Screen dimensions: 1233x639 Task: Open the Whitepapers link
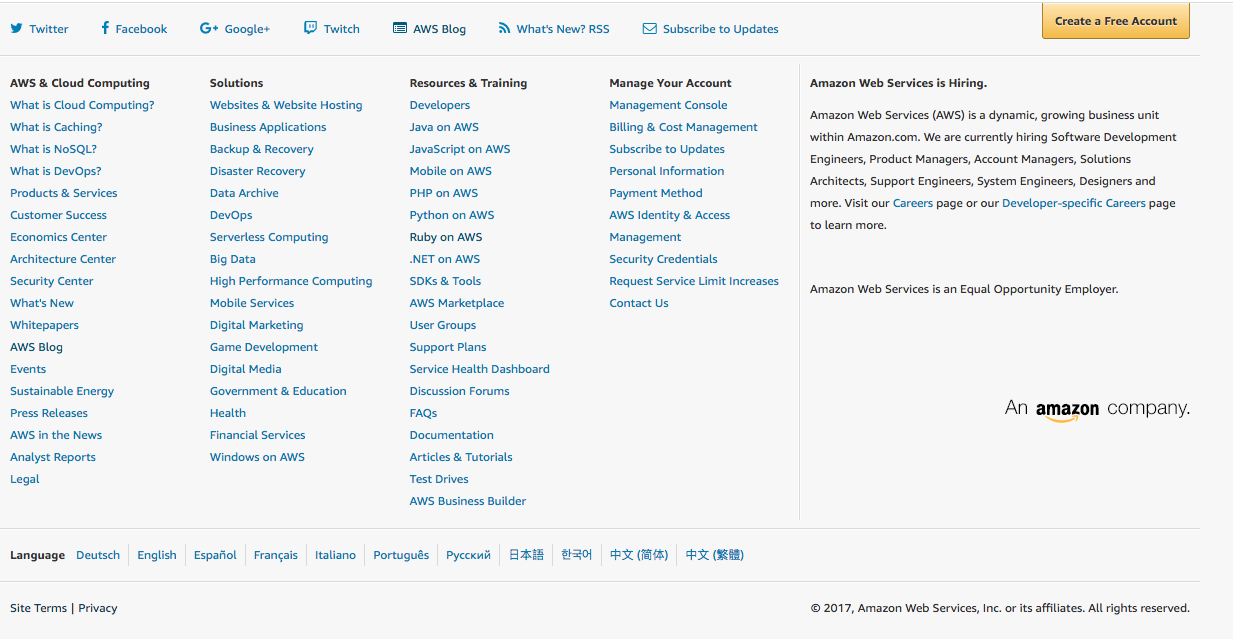[44, 325]
